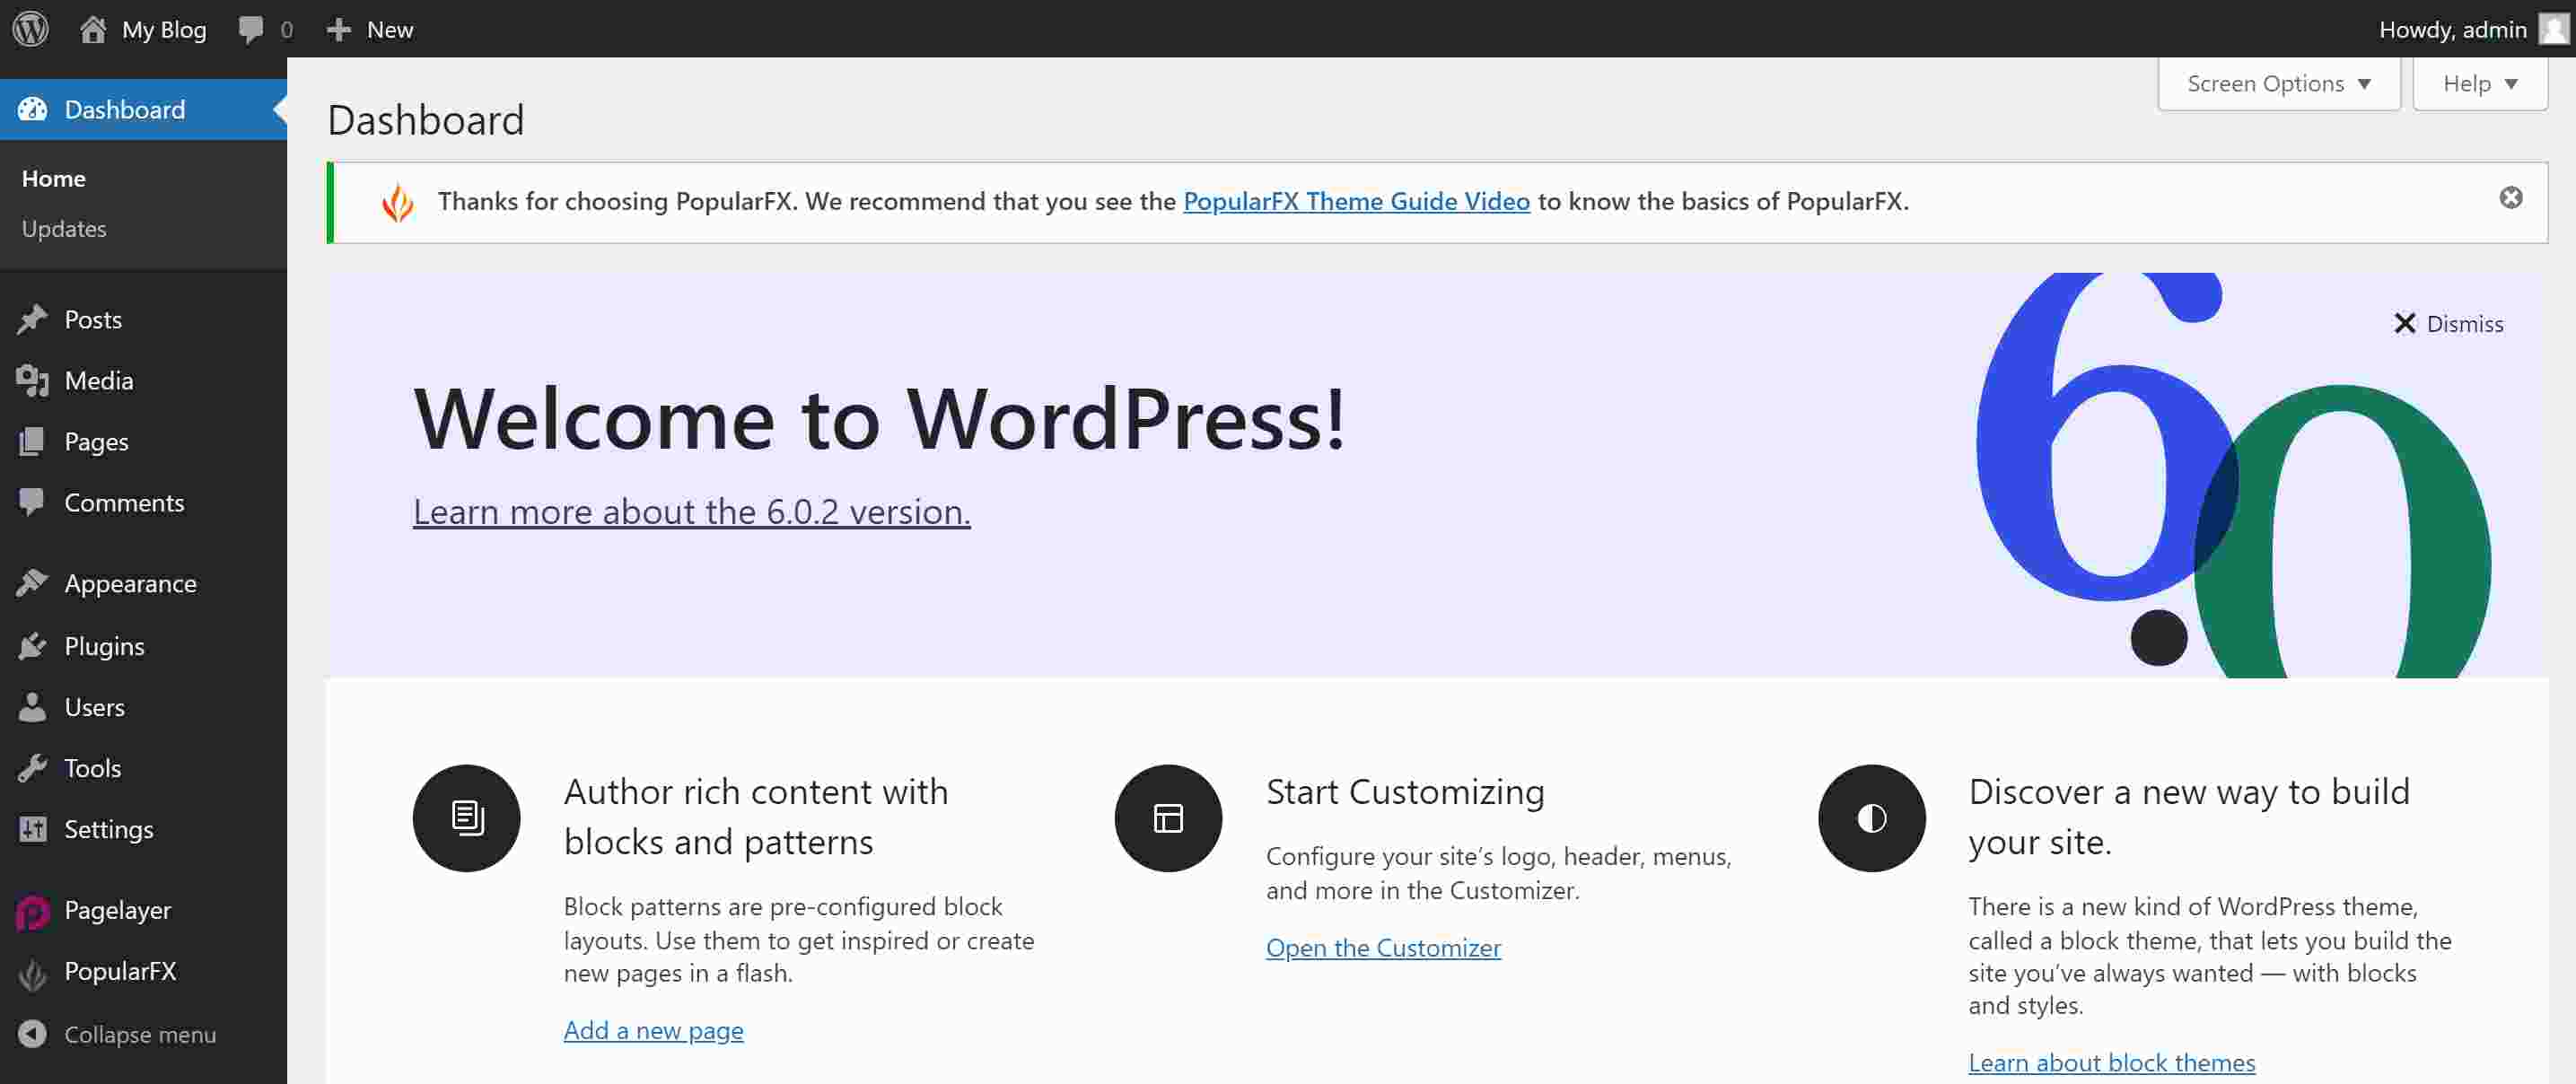Click the Media icon in sidebar

[x=32, y=380]
